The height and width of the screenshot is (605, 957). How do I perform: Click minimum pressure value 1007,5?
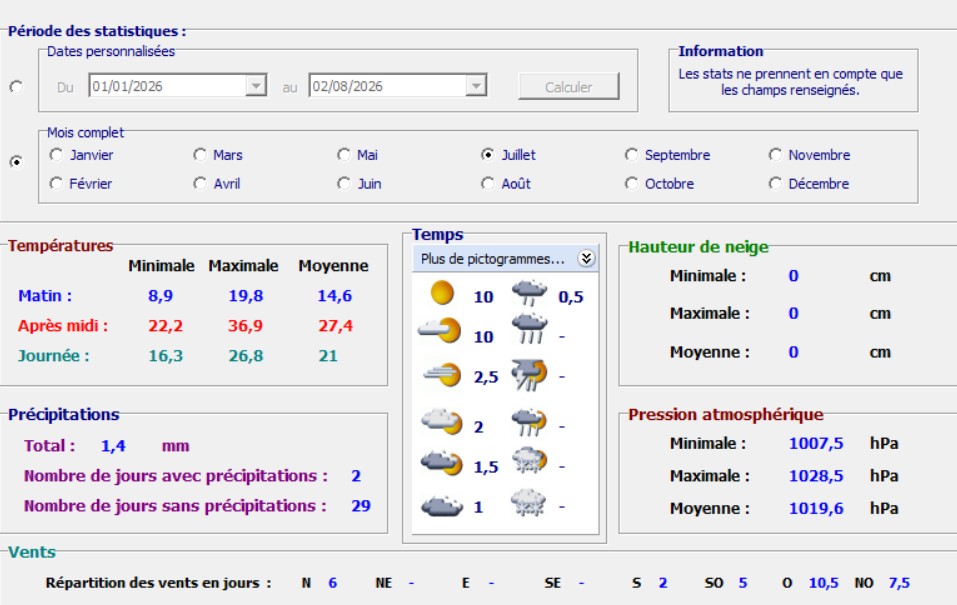click(816, 443)
